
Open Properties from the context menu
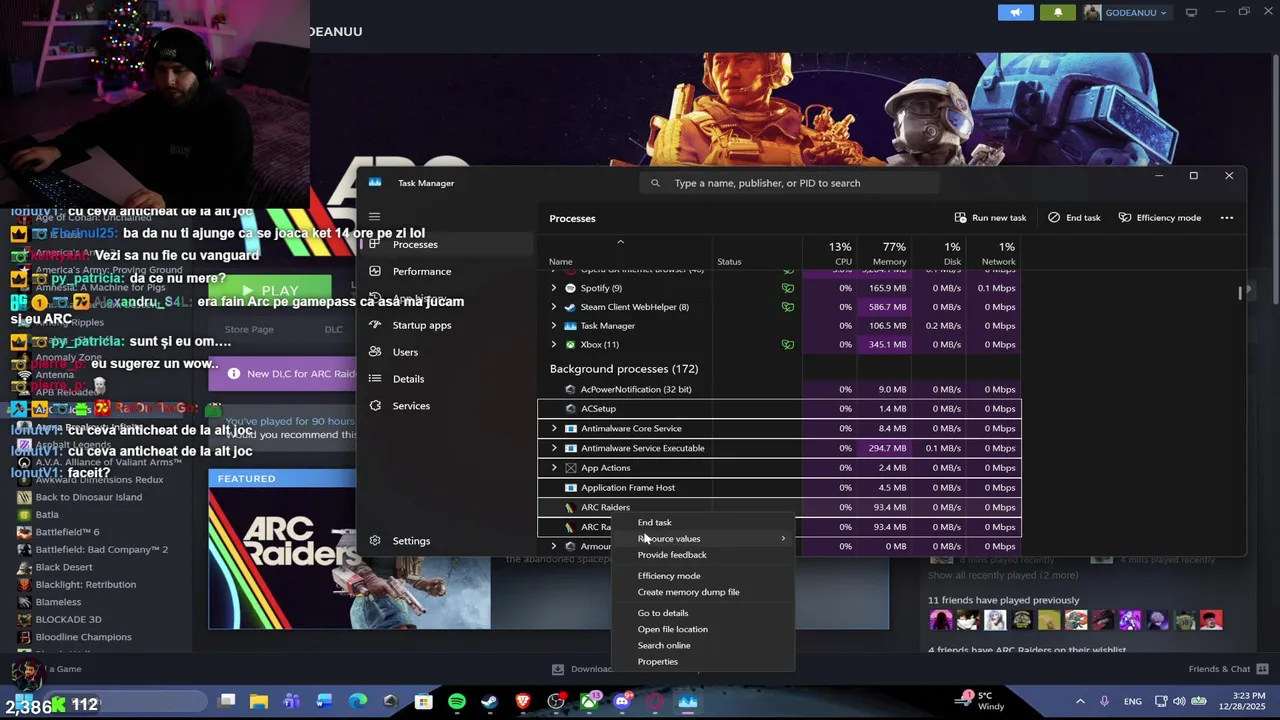tap(658, 662)
